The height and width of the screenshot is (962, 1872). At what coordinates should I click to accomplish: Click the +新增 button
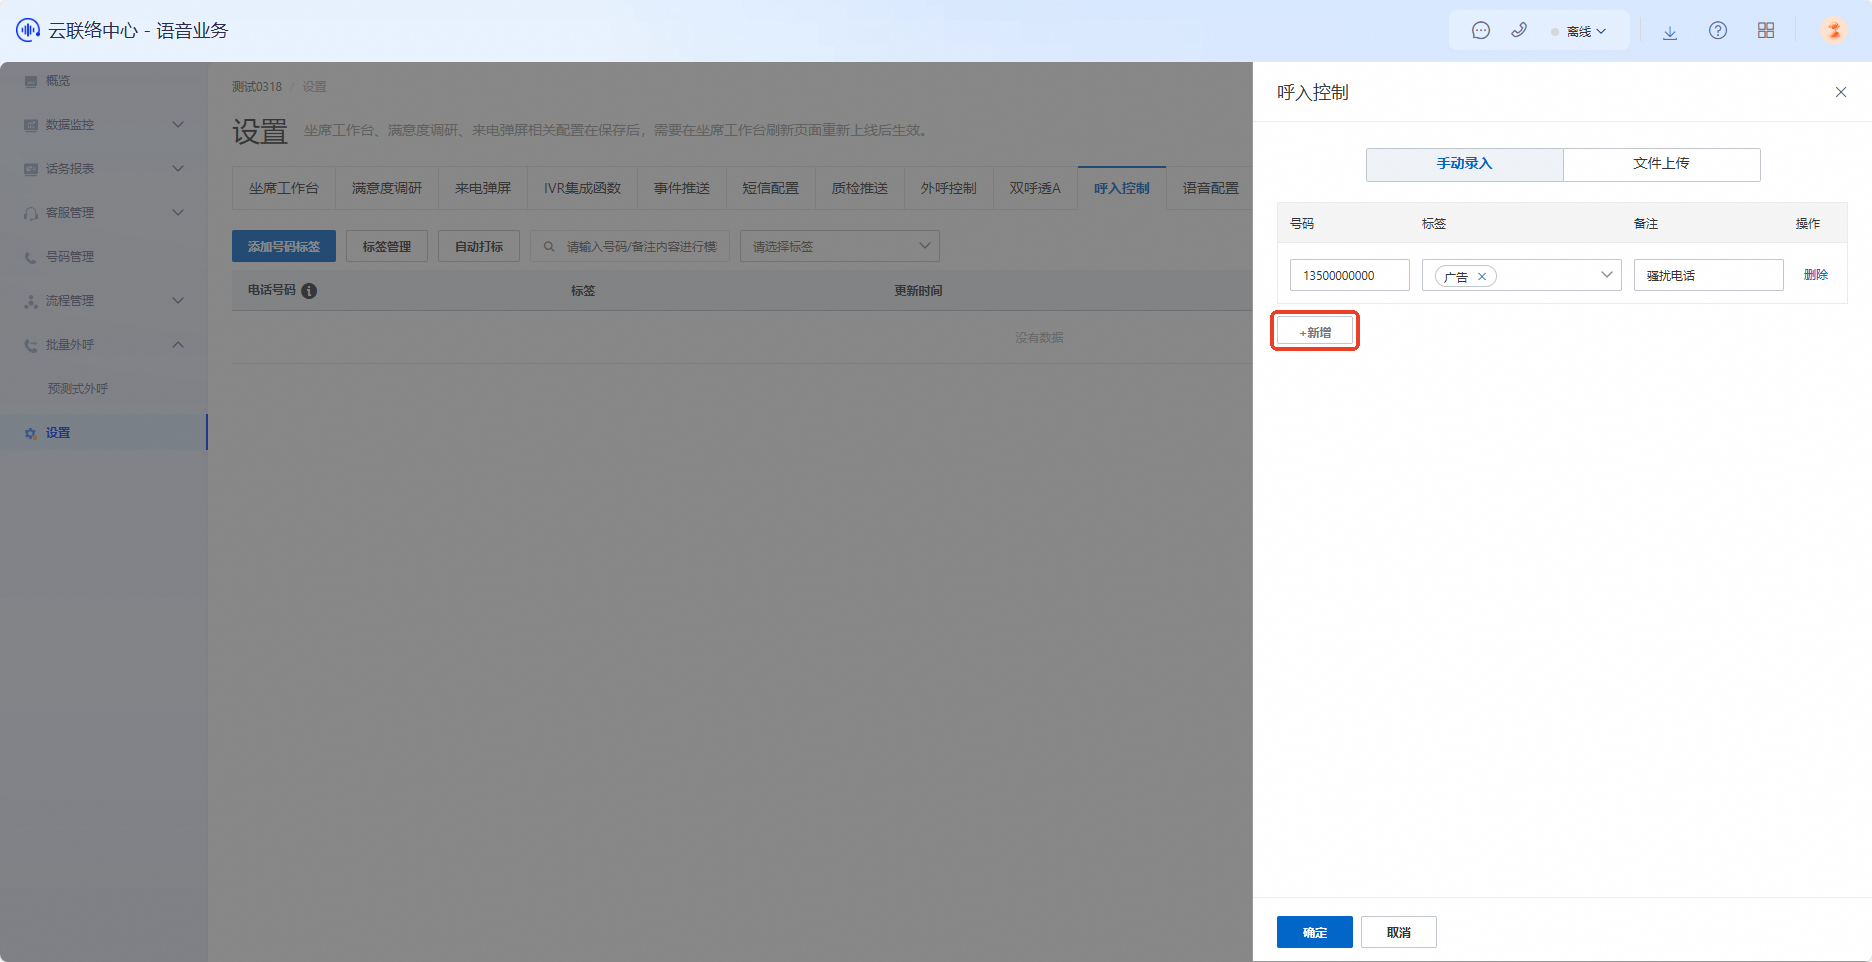[x=1315, y=332]
